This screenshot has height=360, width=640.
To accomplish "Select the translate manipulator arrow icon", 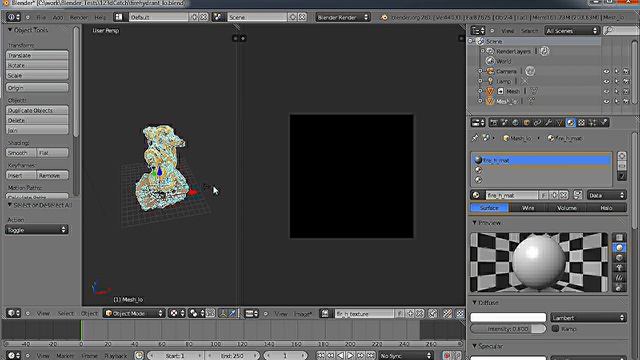I will pos(232,313).
